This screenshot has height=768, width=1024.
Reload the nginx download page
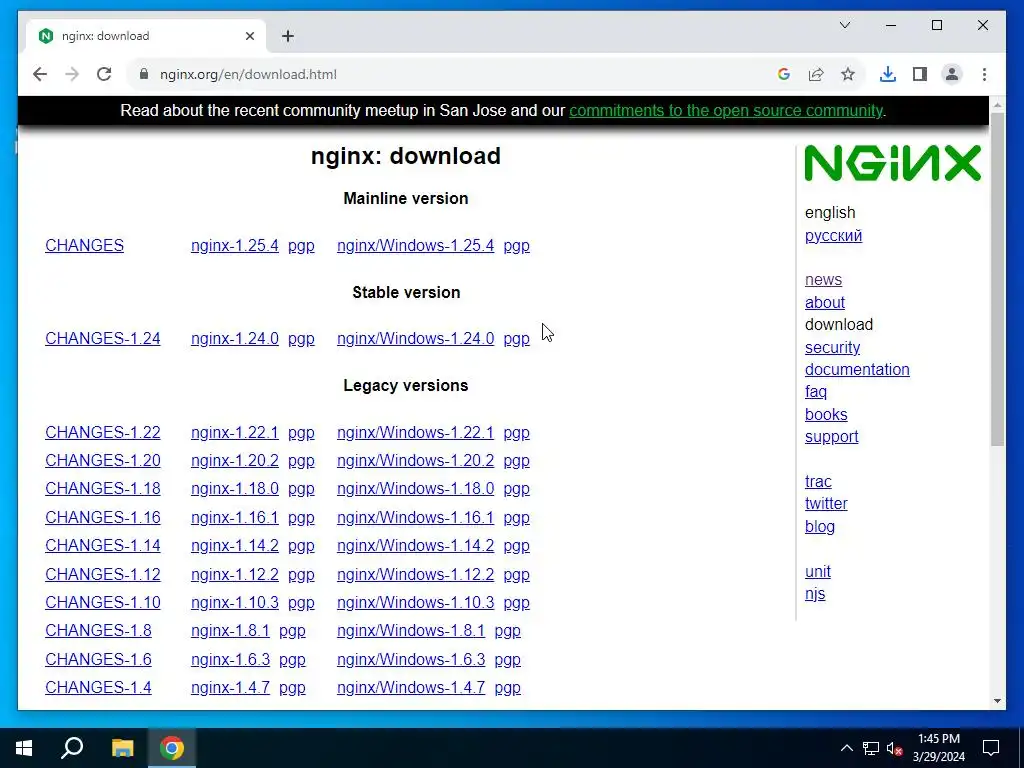pyautogui.click(x=104, y=74)
